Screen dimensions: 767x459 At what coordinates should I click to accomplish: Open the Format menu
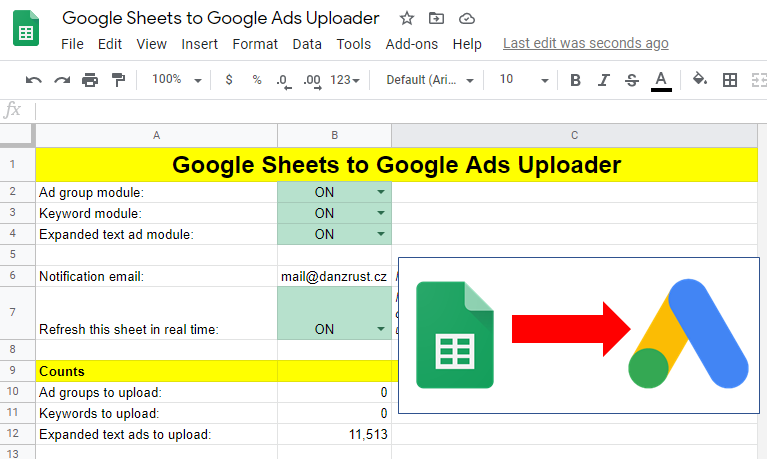click(255, 44)
